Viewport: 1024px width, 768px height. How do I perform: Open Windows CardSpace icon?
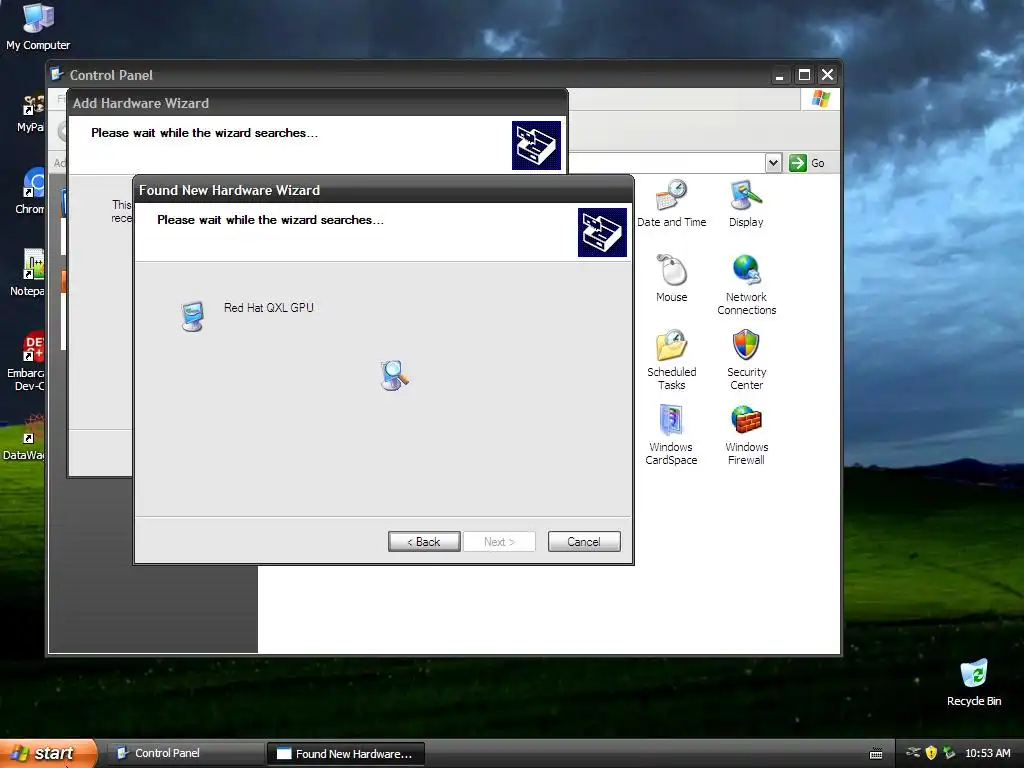[671, 435]
